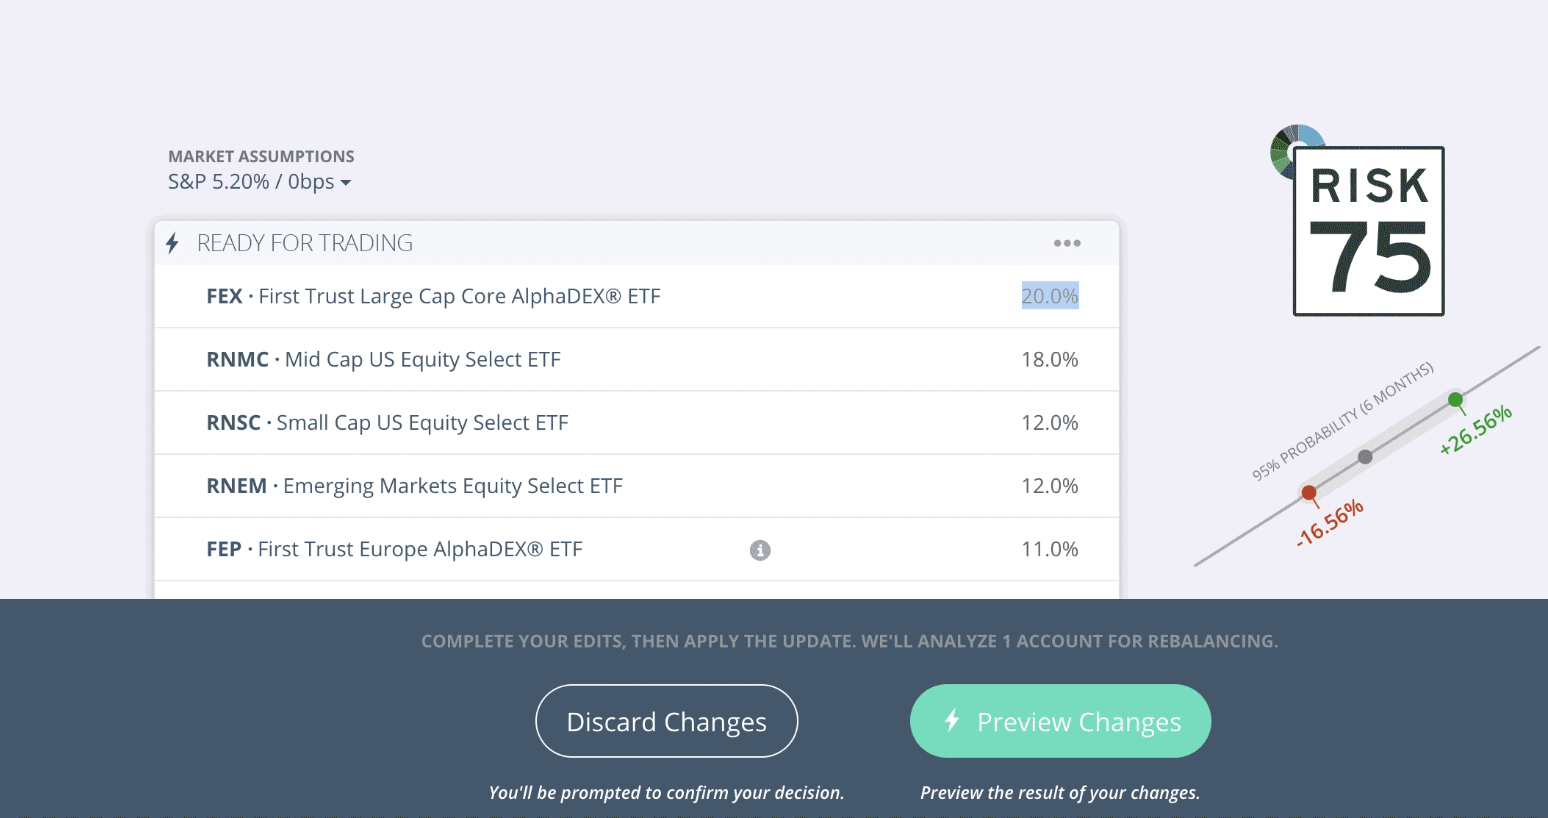Change the RNSC 12.0% allocation value
The width and height of the screenshot is (1548, 818).
1049,423
